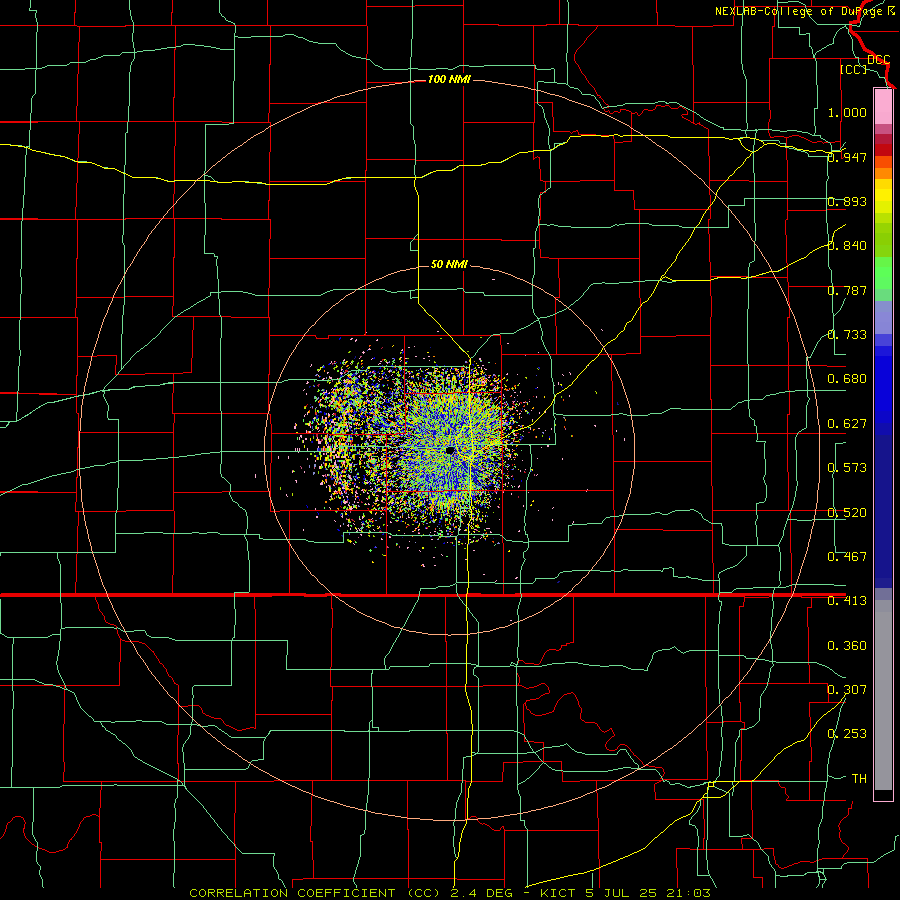The height and width of the screenshot is (900, 900).
Task: Click the [CC] legend unit label
Action: pos(853,69)
